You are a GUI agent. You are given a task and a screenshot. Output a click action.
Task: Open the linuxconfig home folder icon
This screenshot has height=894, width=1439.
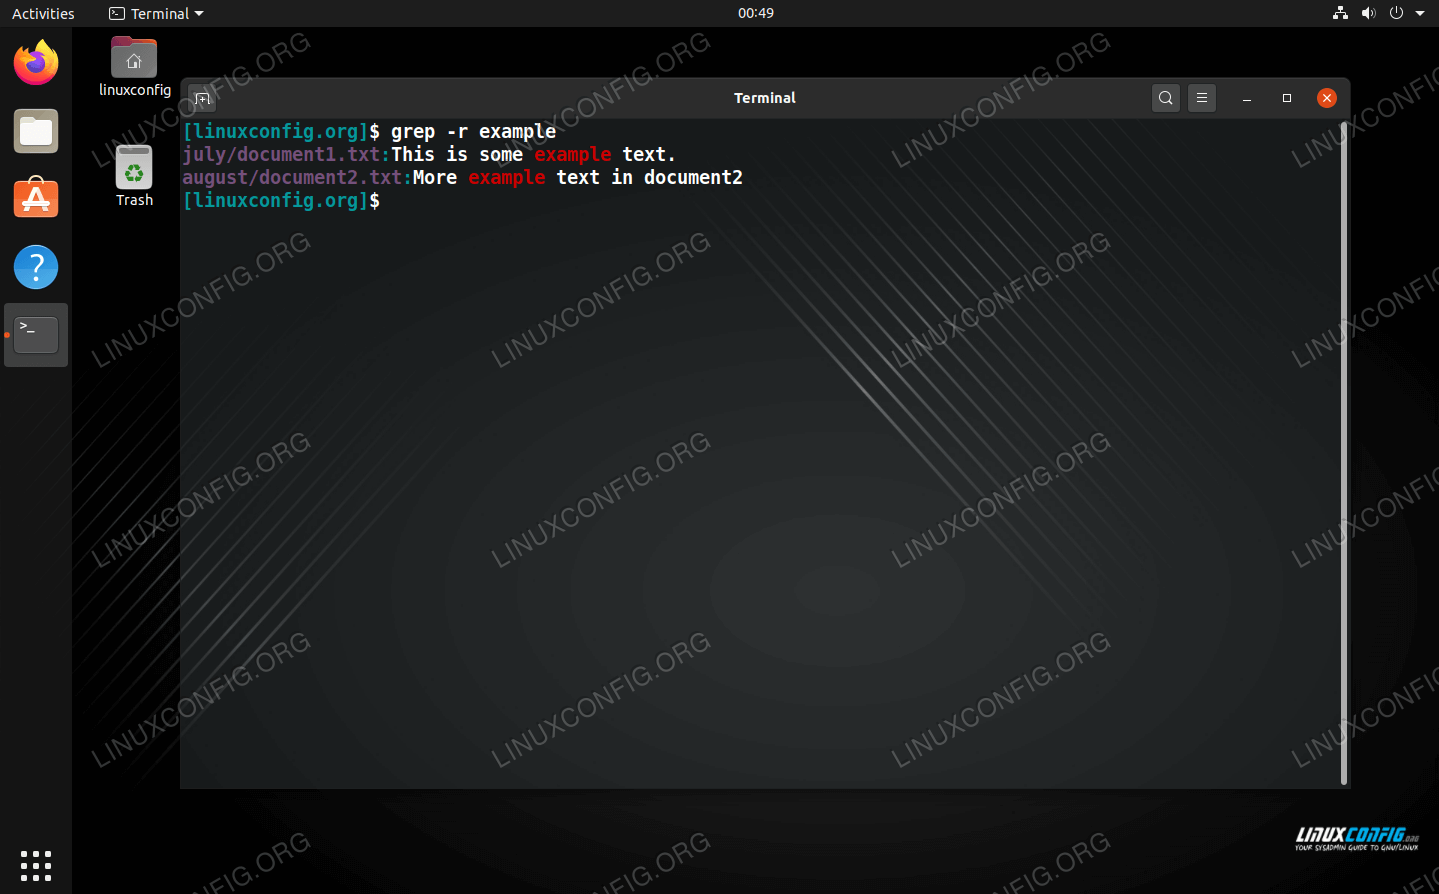coord(134,67)
